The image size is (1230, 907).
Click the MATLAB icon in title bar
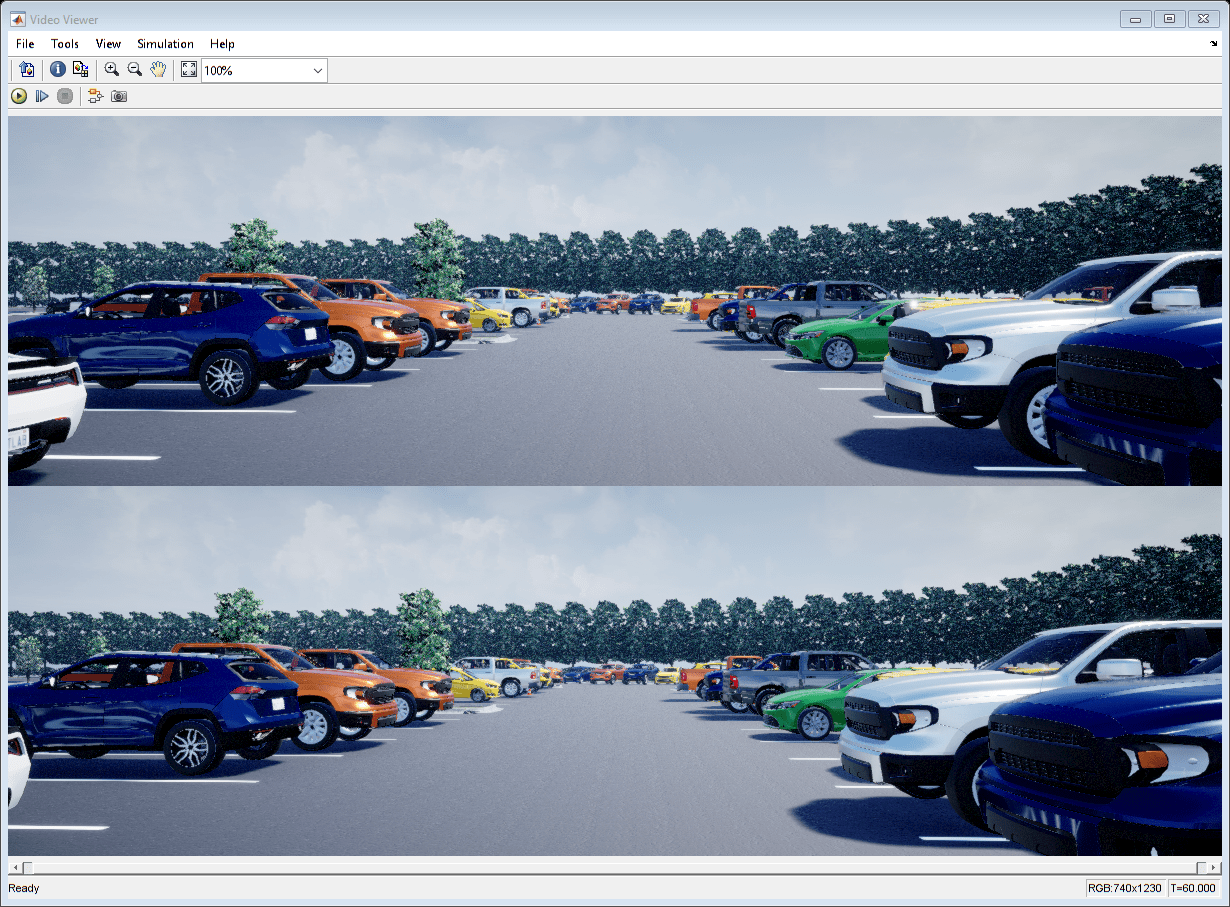pos(17,19)
